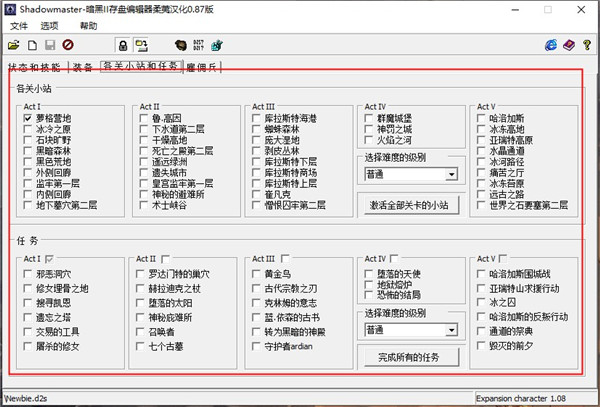Check the 毁灭的前夕 quest checkbox
This screenshot has width=600, height=407.
pos(481,346)
